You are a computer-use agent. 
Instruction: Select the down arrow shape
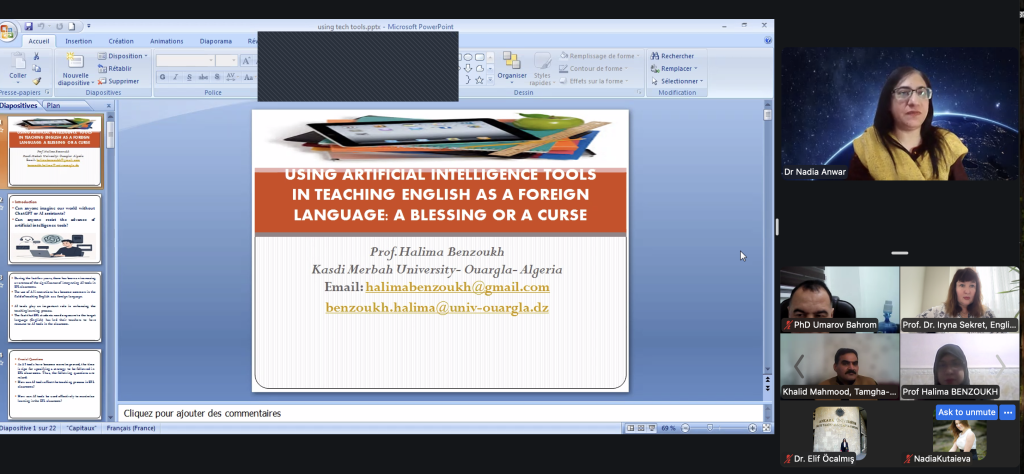click(x=468, y=68)
